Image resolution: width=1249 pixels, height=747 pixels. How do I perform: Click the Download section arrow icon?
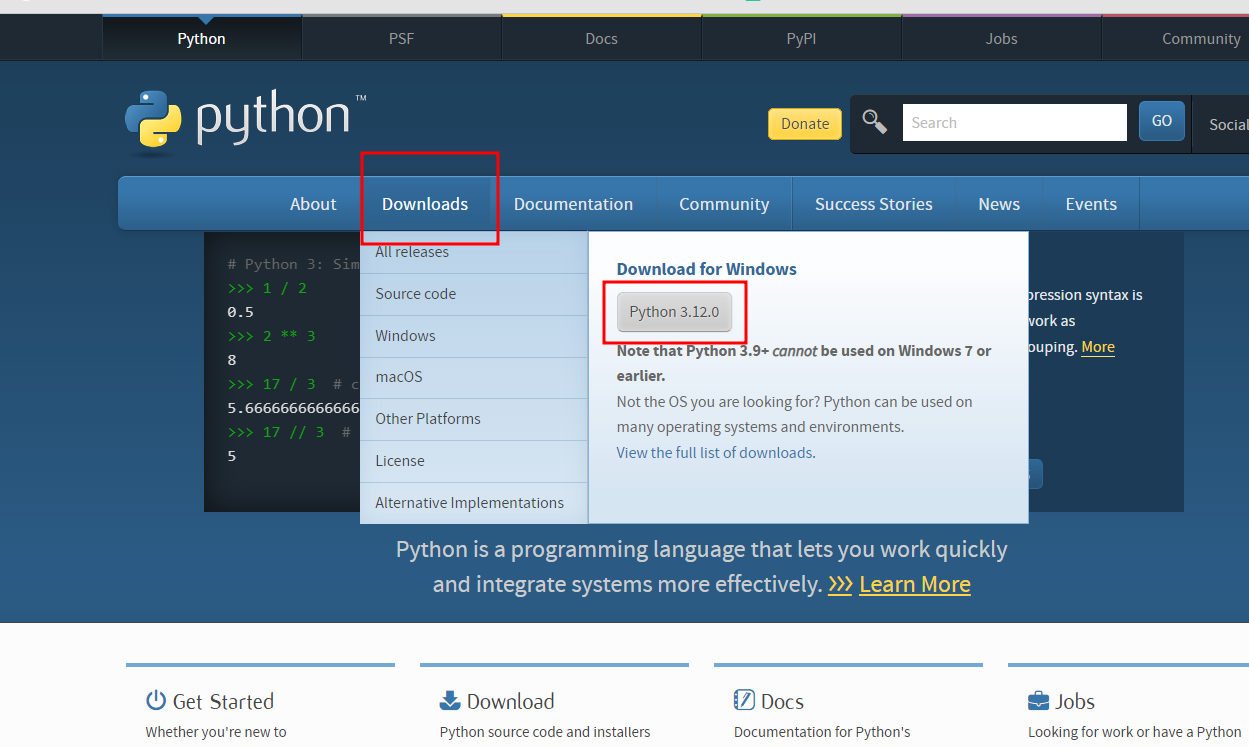click(450, 700)
